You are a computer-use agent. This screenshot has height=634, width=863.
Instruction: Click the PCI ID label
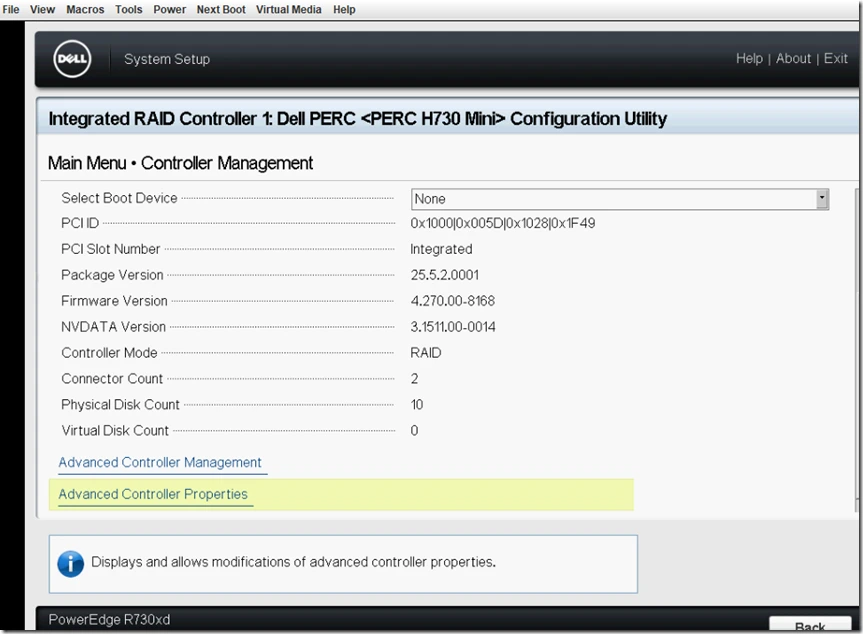coord(80,223)
